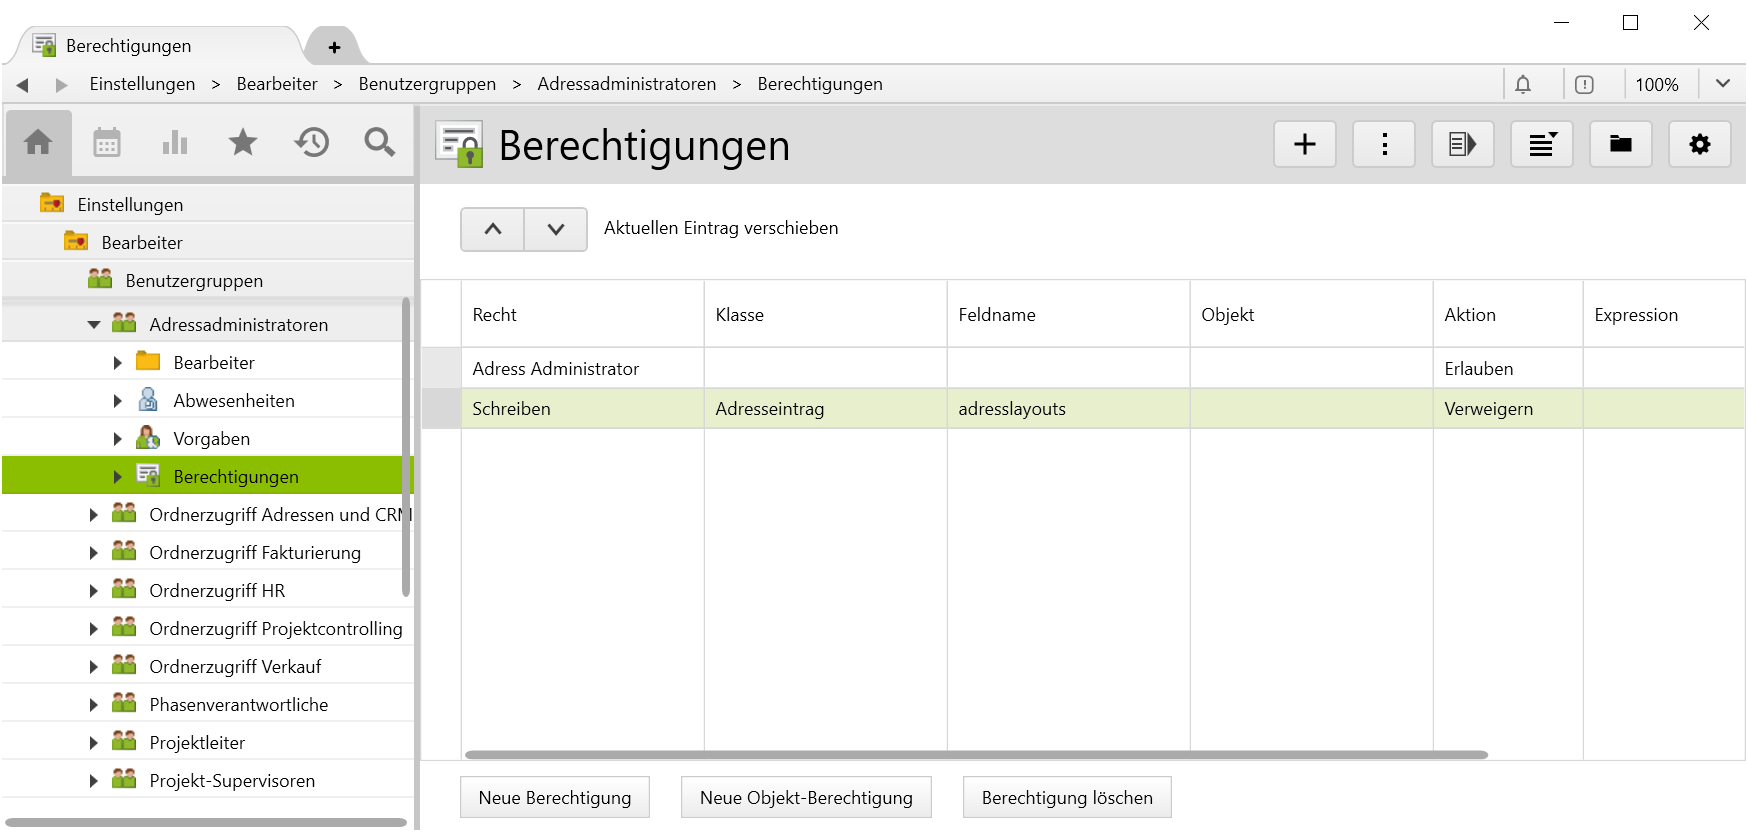The height and width of the screenshot is (832, 1747).
Task: Click the home icon in sidebar toolbar
Action: pos(38,143)
